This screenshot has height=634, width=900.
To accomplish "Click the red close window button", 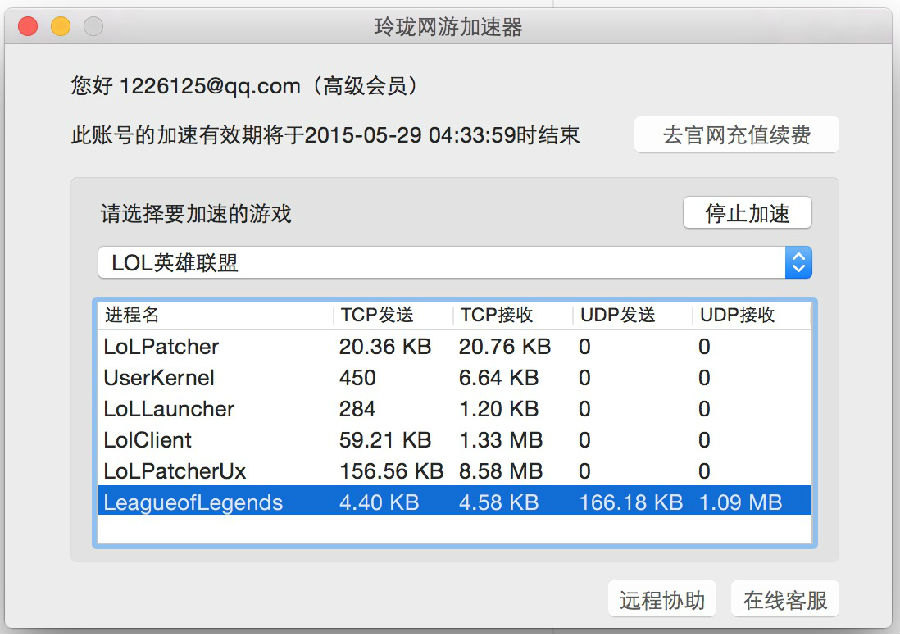I will 28,27.
